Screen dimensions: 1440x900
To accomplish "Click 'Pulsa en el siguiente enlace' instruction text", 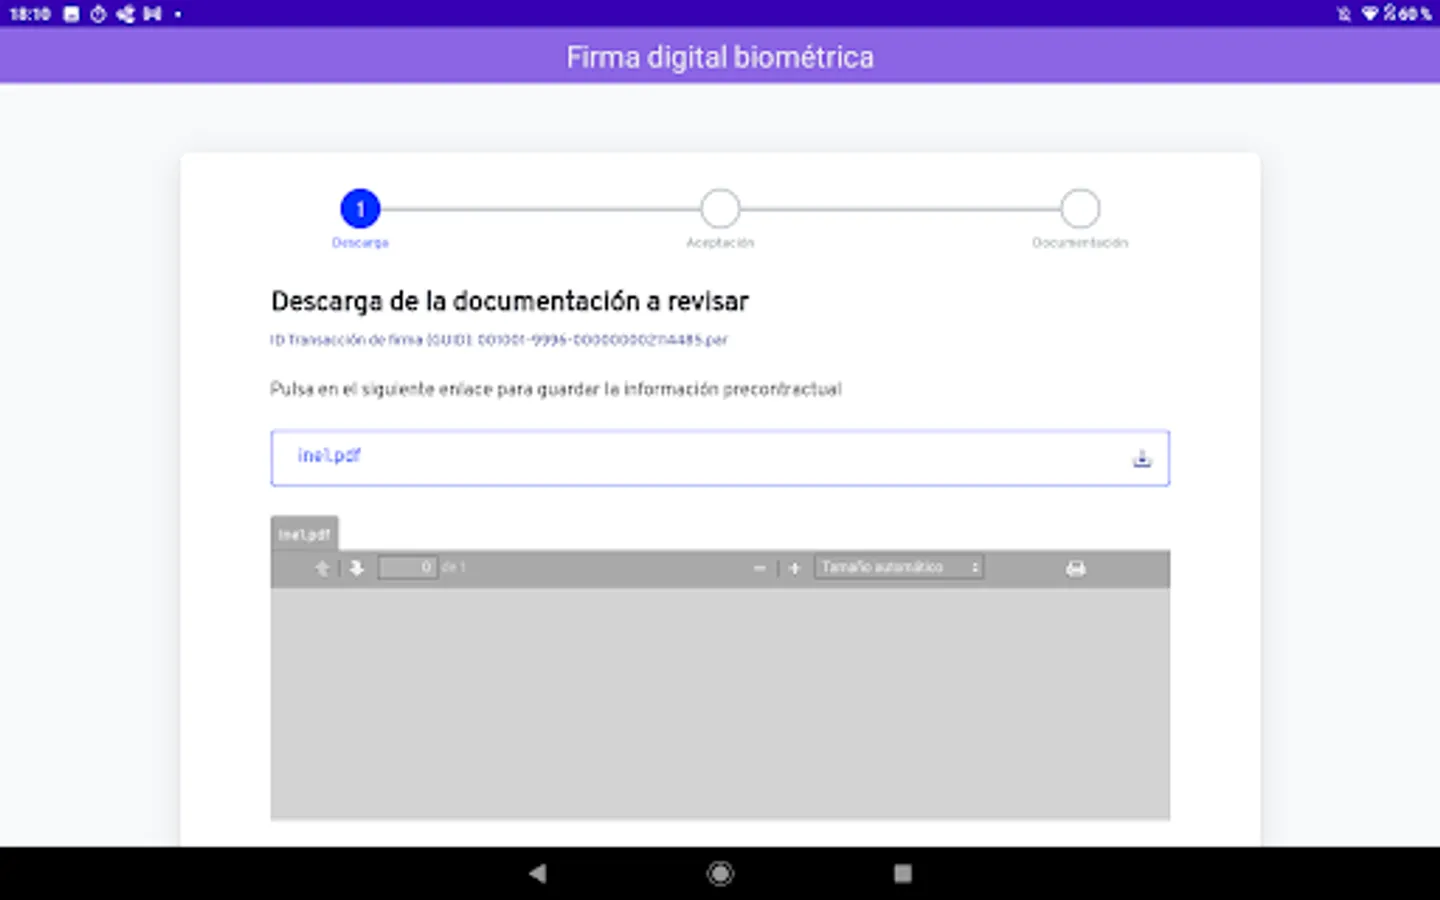I will (x=556, y=389).
